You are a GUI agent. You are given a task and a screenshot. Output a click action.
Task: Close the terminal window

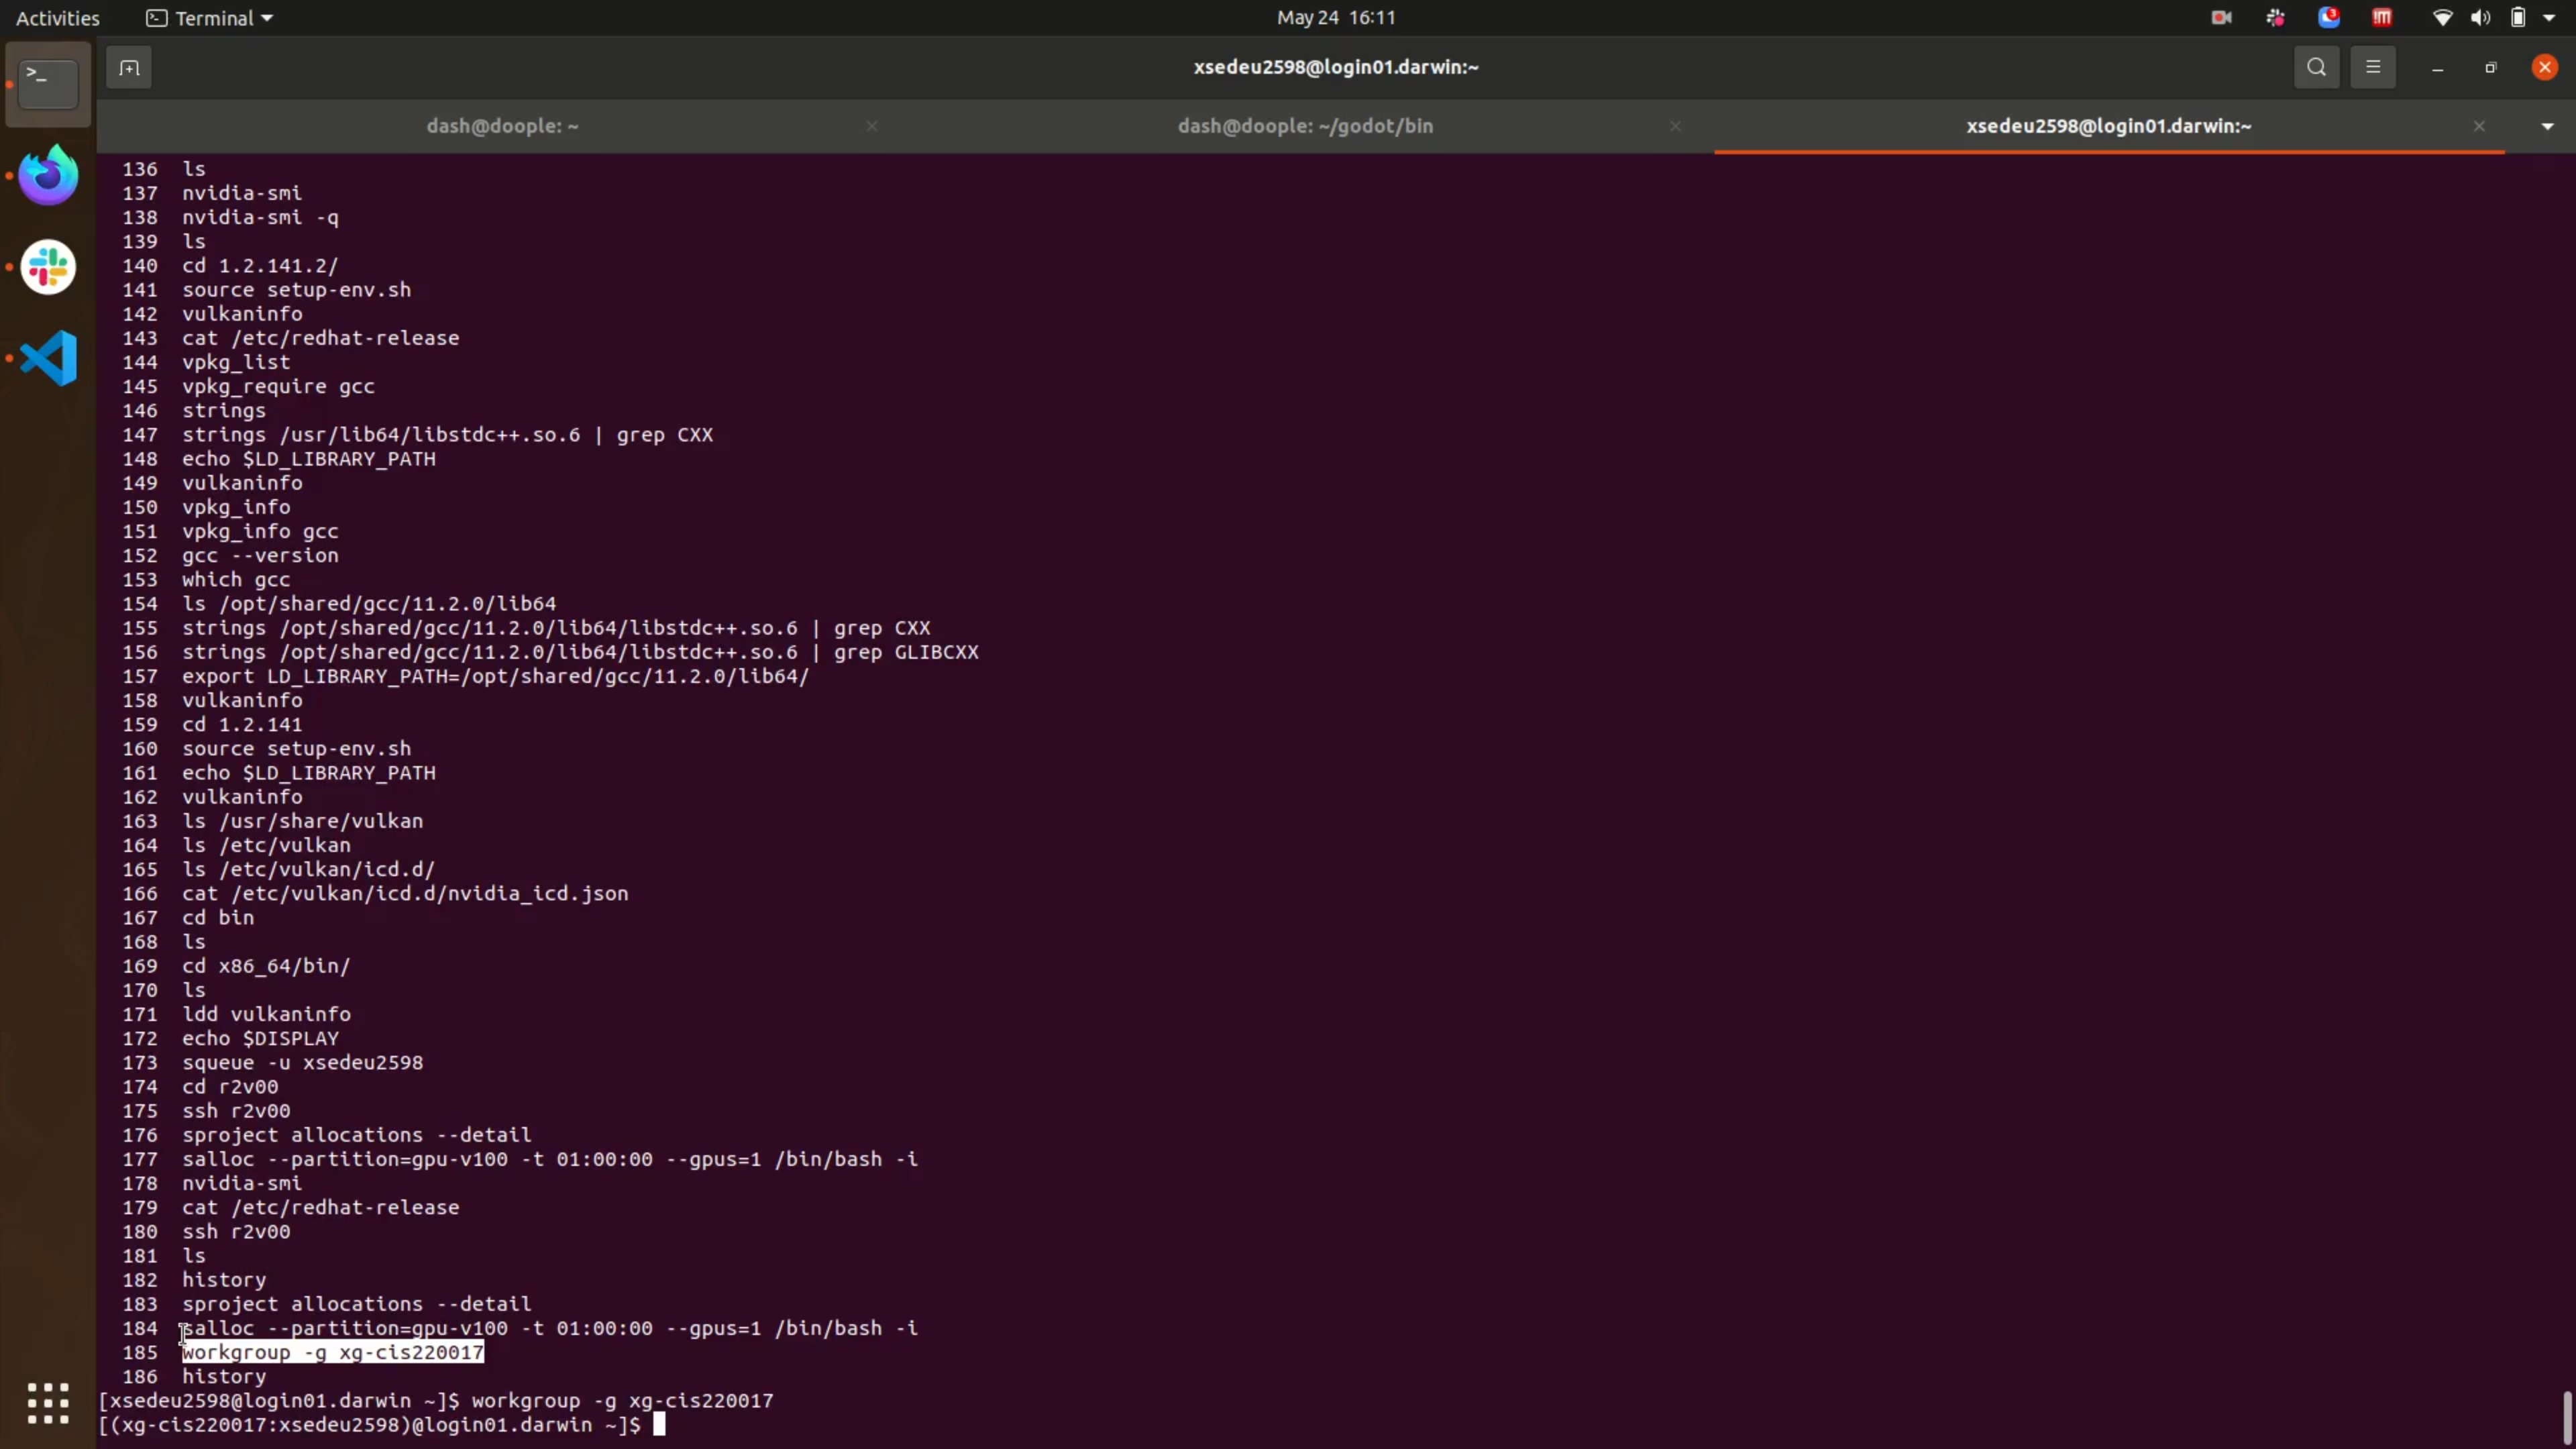coord(2545,68)
